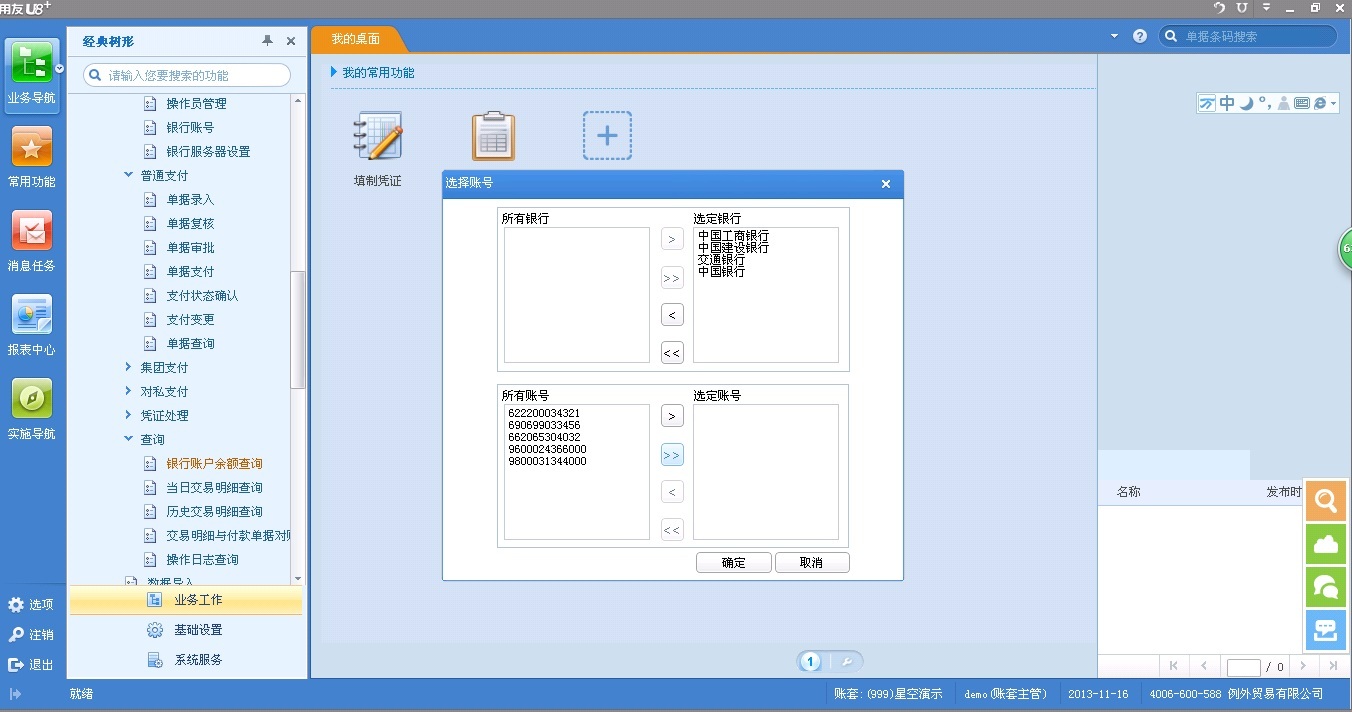Open 选项 gear at sidebar bottom
This screenshot has width=1352, height=712.
coord(16,605)
